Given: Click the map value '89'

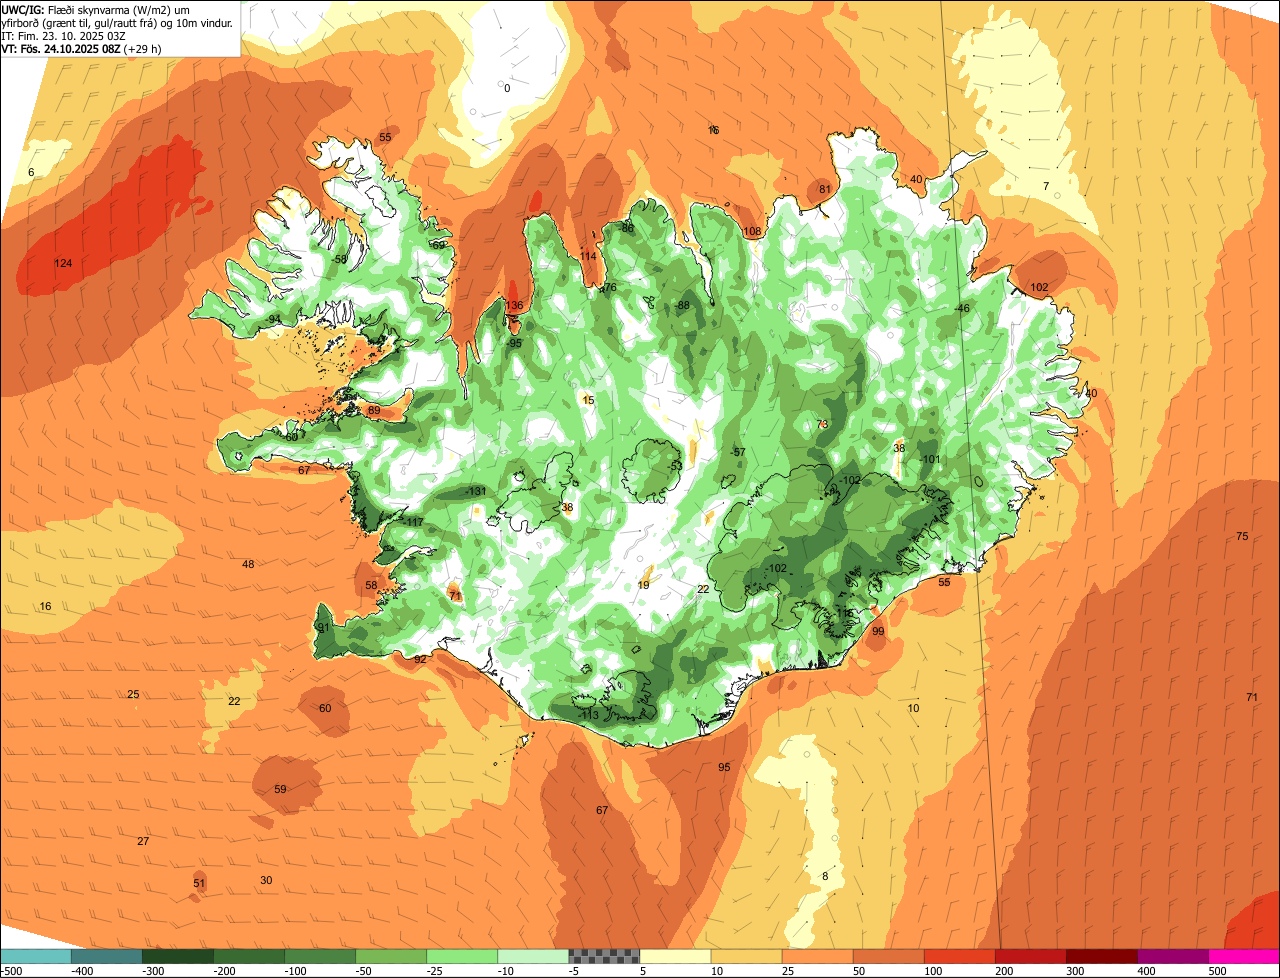Looking at the screenshot, I should pos(374,410).
